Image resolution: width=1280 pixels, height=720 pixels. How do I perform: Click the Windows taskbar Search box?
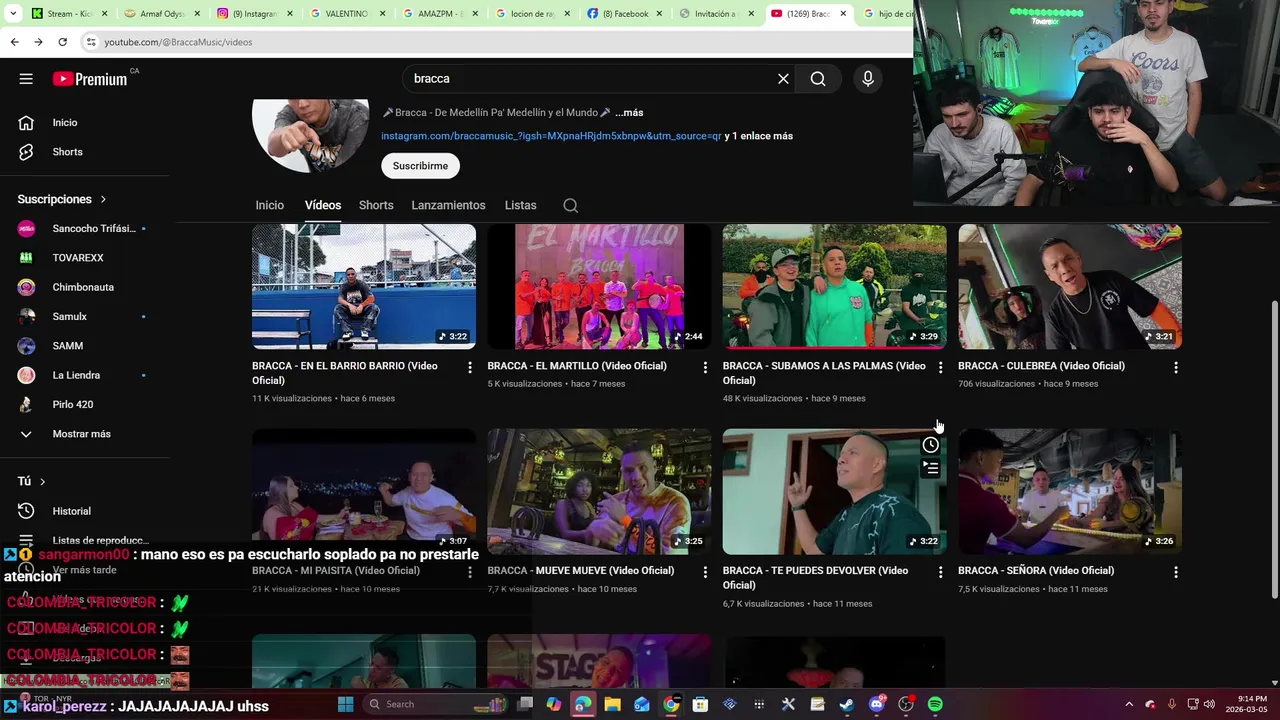(x=433, y=704)
